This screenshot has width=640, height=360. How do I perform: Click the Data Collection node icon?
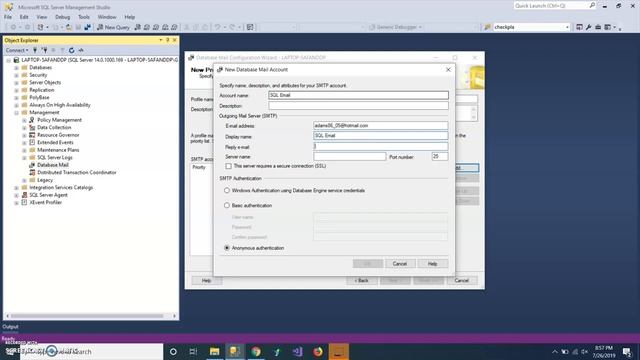[x=32, y=127]
